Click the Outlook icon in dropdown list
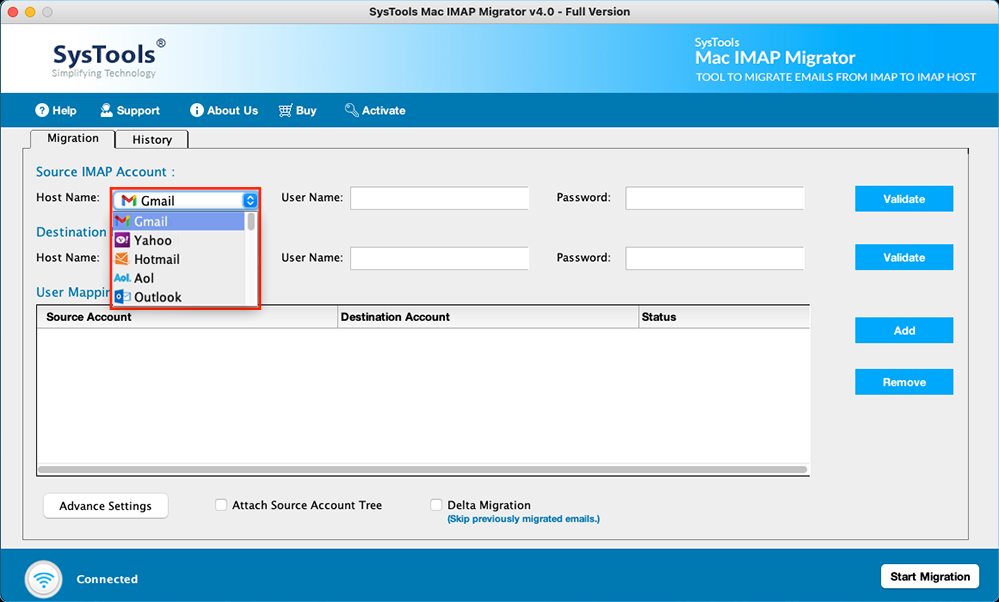The image size is (999, 602). point(122,297)
